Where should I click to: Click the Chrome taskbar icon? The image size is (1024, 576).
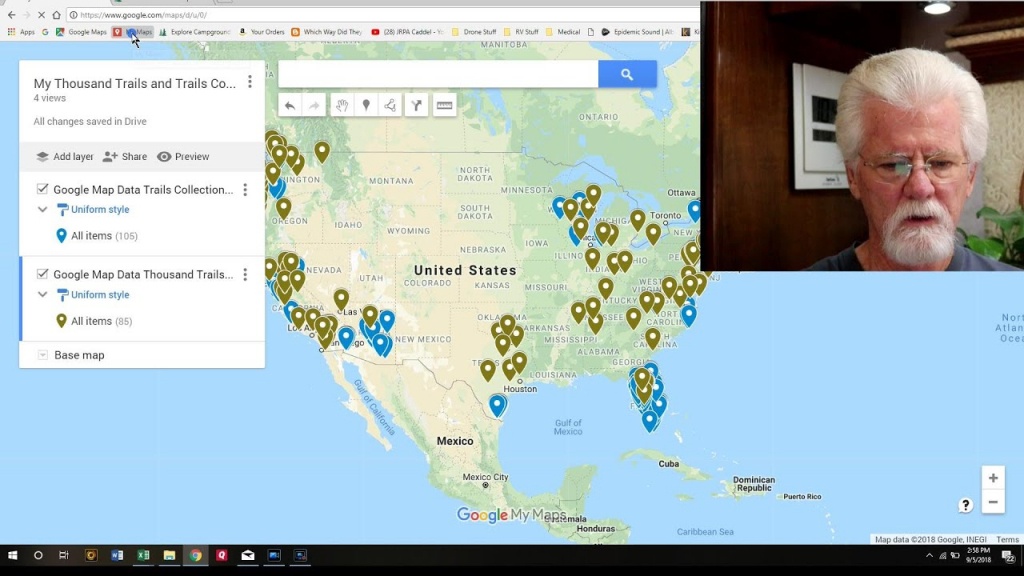coord(195,555)
